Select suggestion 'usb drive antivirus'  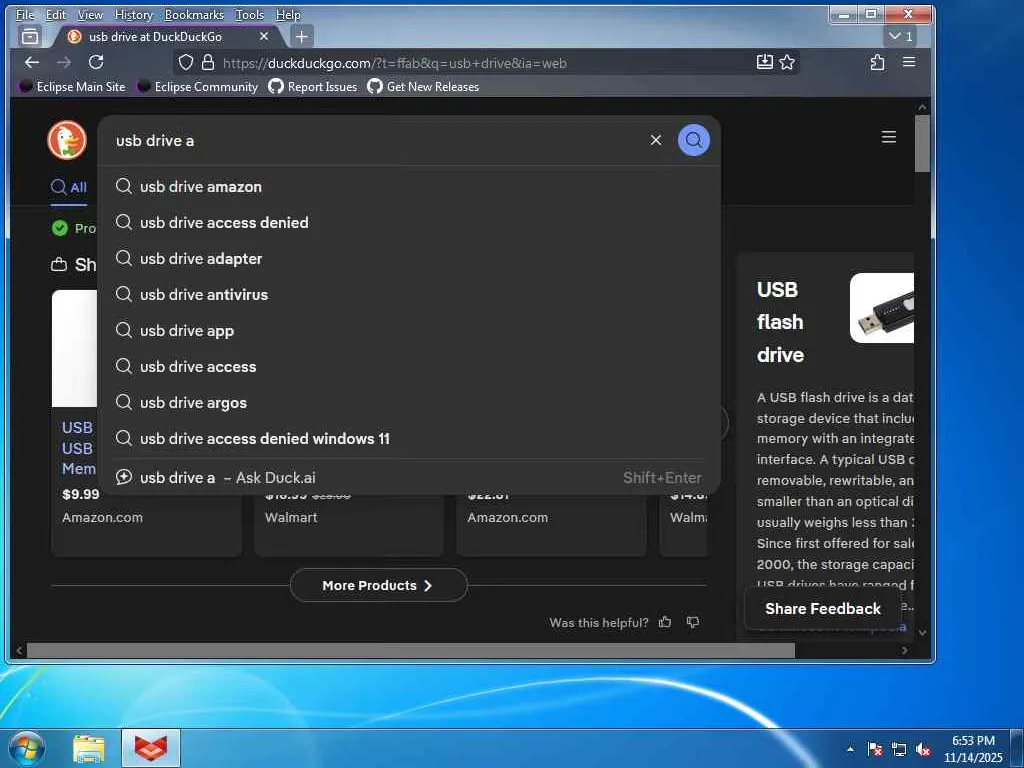tap(410, 294)
